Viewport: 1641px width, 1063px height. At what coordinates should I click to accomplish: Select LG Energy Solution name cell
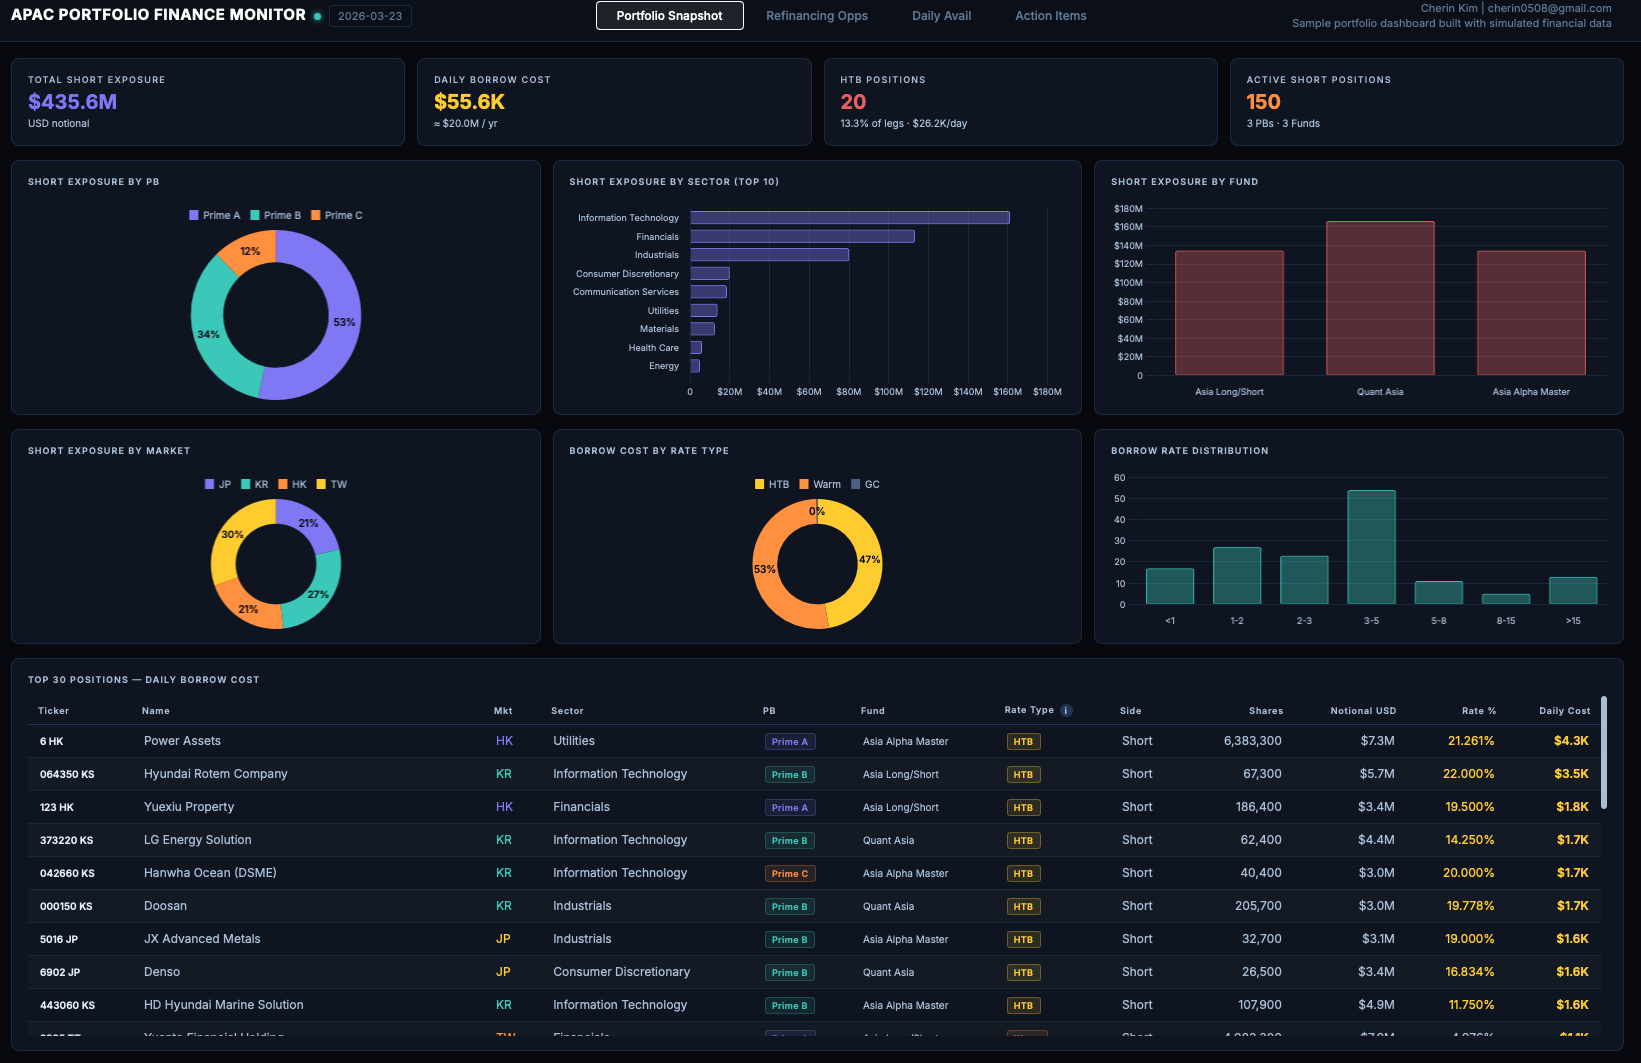pyautogui.click(x=197, y=840)
